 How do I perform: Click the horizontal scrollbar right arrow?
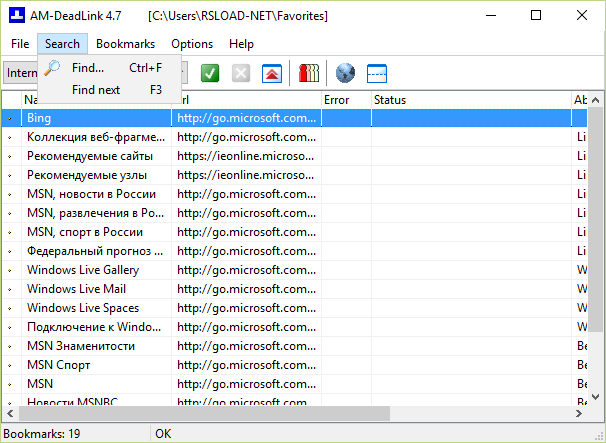point(579,414)
